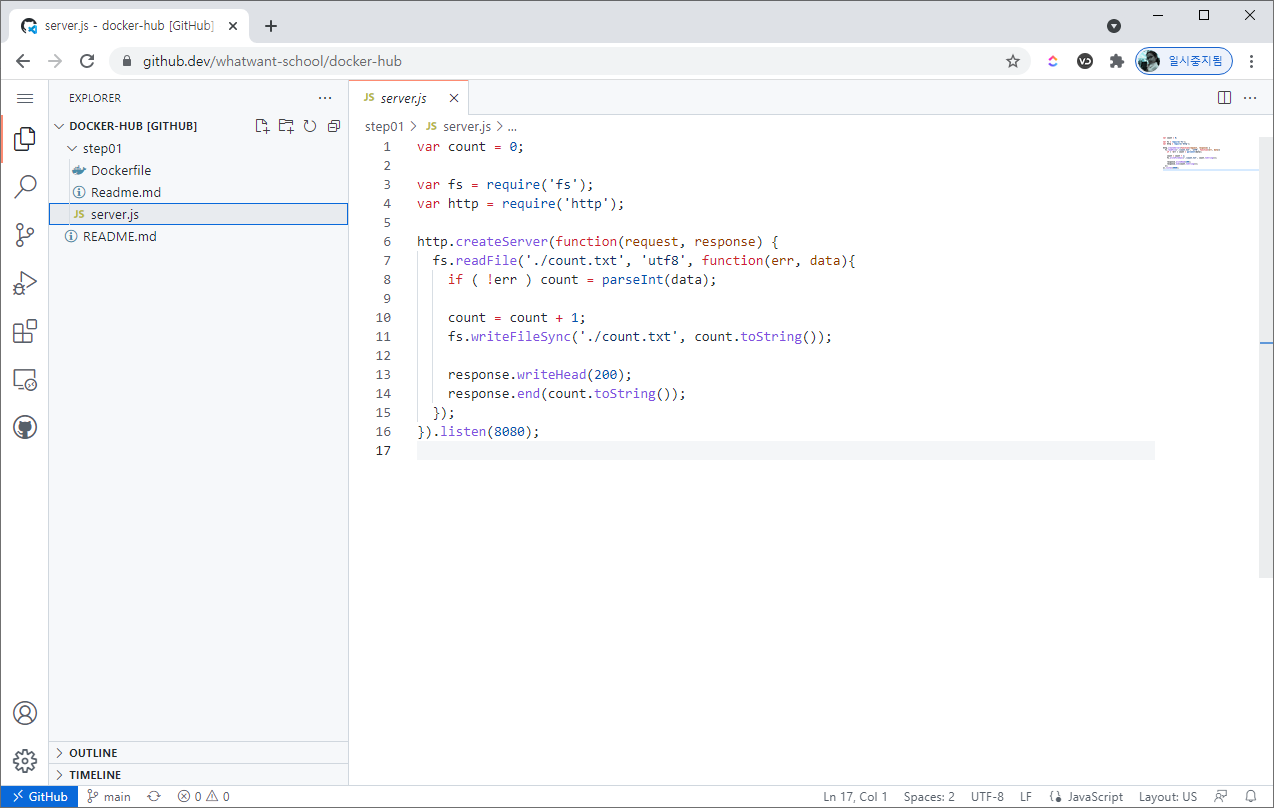Screen dimensions: 1274x808
Task: Click Layout: US in the status bar
Action: 1168,797
